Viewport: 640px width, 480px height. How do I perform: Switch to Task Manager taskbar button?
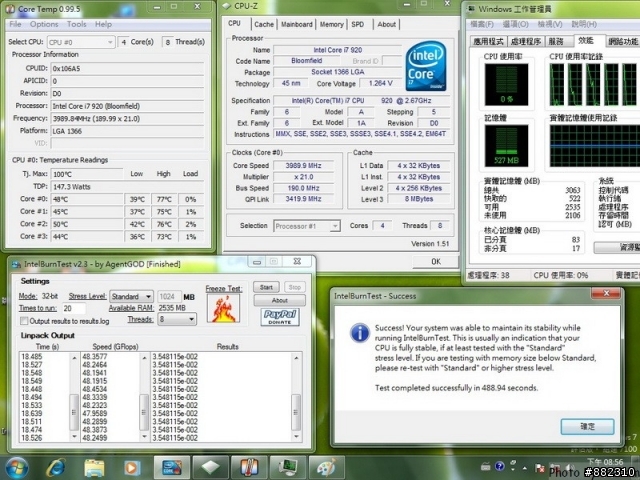(288, 468)
